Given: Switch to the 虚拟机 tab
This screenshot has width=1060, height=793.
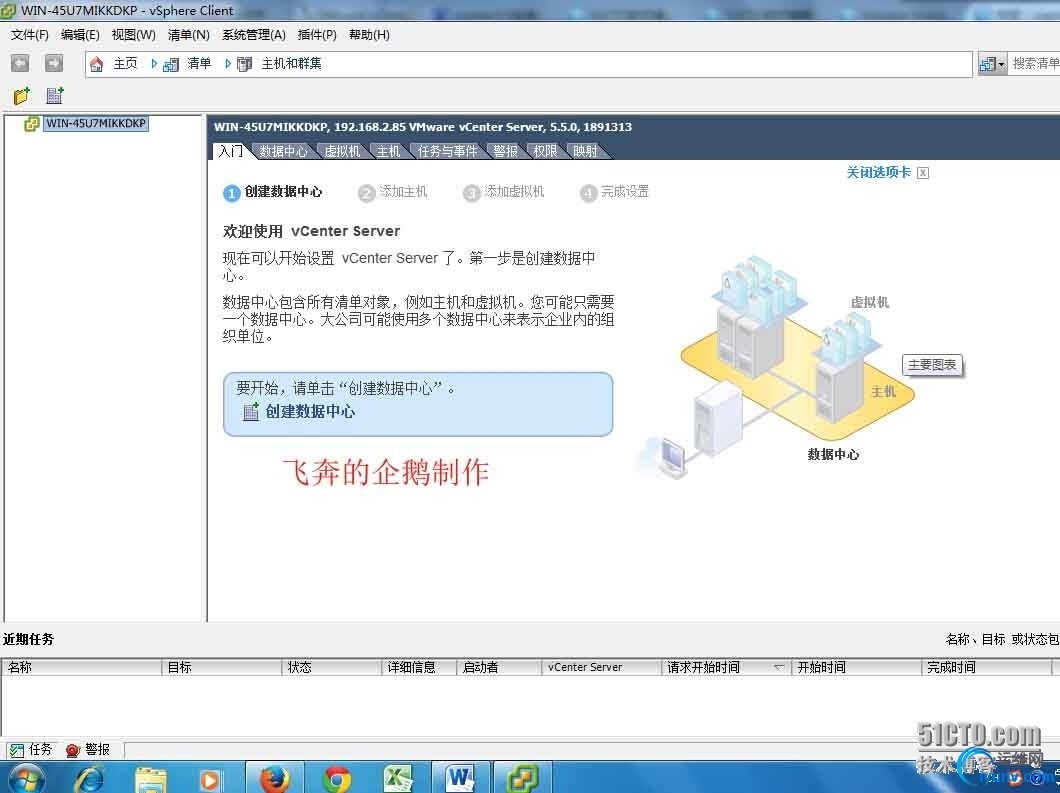Looking at the screenshot, I should pos(342,151).
